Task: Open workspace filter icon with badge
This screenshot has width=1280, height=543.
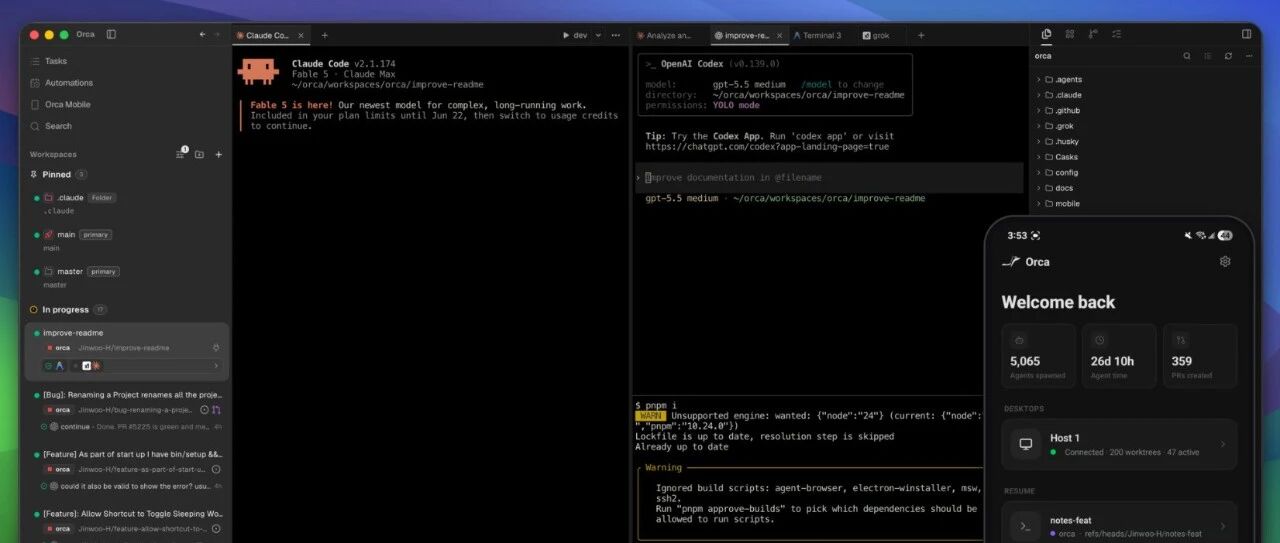Action: [181, 154]
